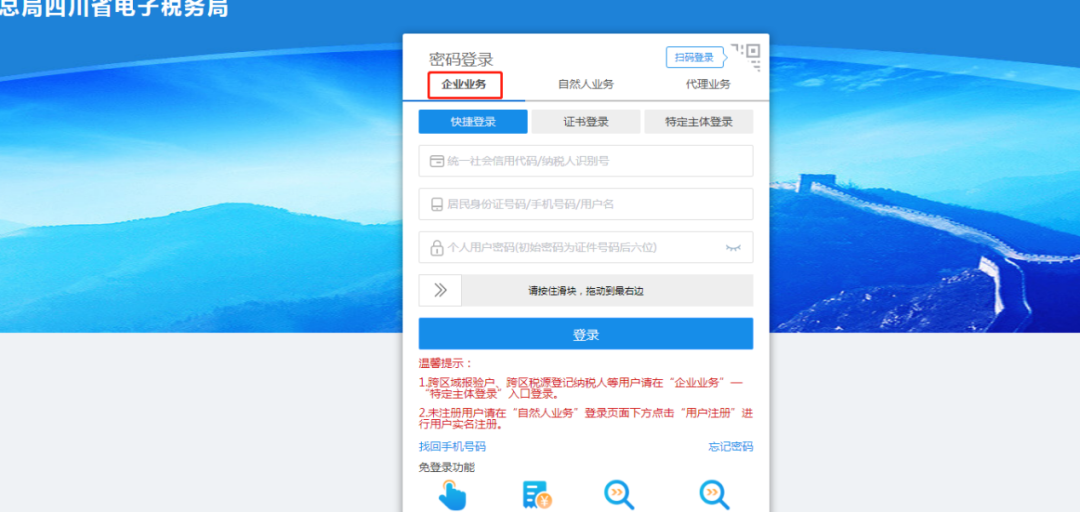Click the 密码登录 heading text
Screen dimensions: 1080x512
pyautogui.click(x=461, y=60)
